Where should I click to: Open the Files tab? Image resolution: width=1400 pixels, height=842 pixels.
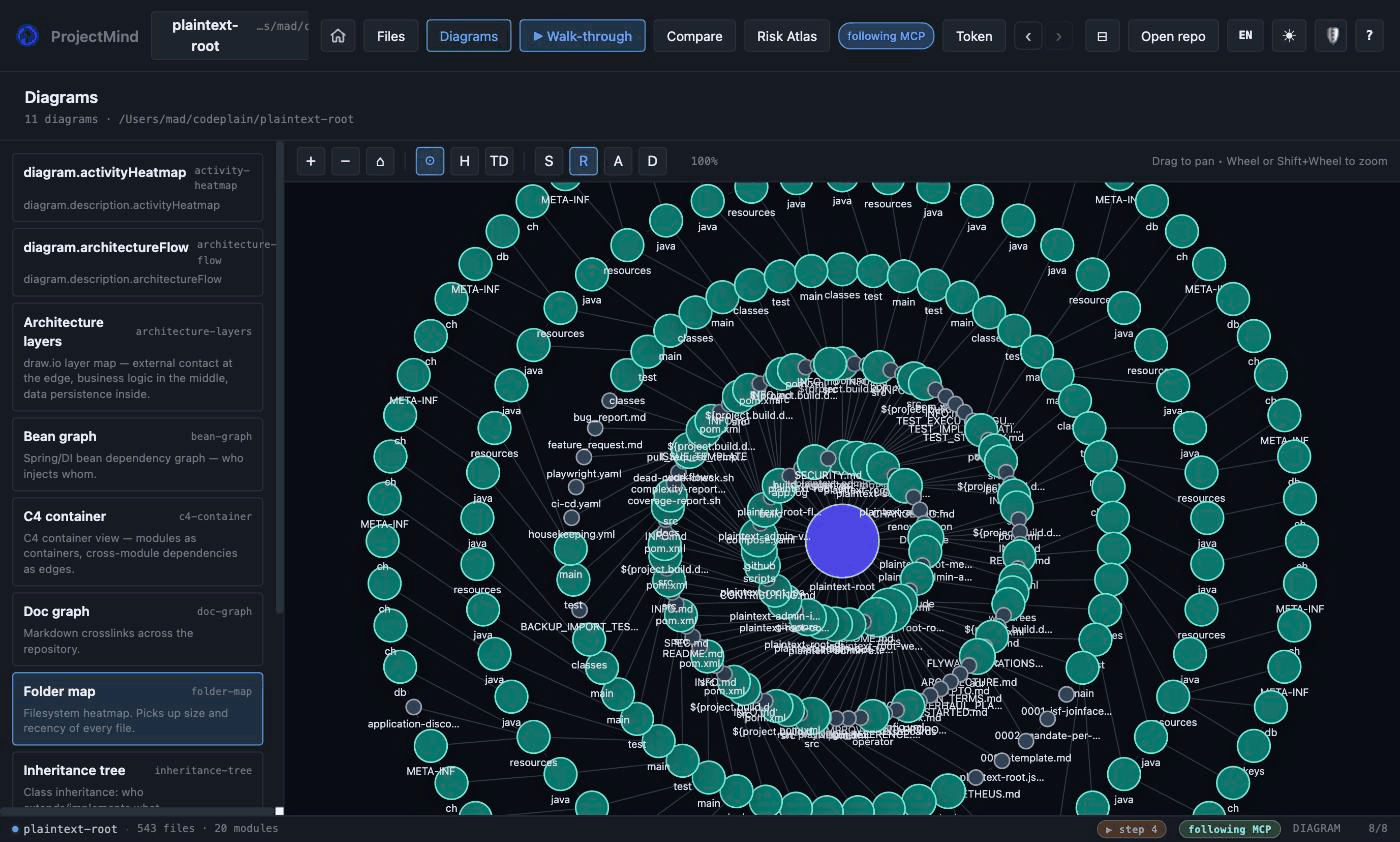point(391,36)
